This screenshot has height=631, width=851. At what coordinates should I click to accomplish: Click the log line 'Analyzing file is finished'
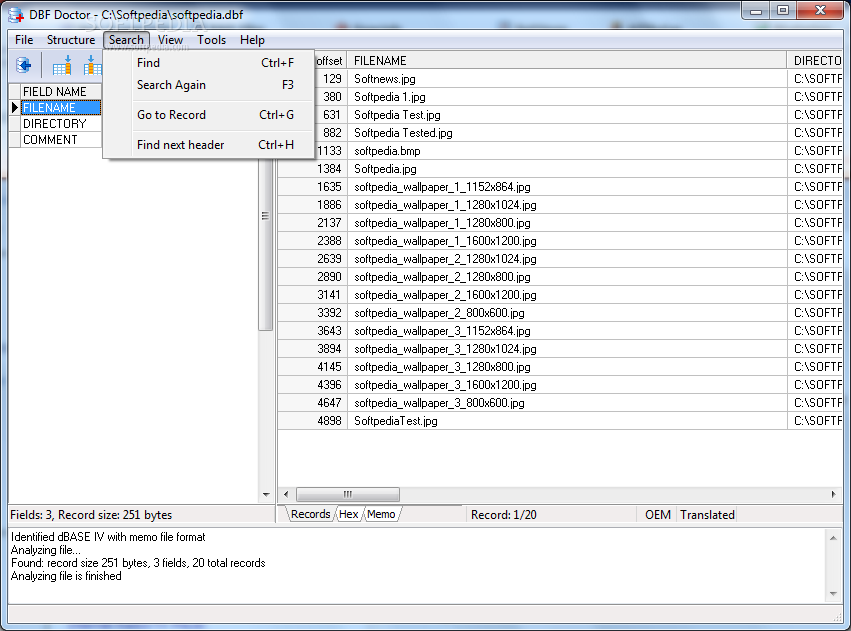(66, 576)
